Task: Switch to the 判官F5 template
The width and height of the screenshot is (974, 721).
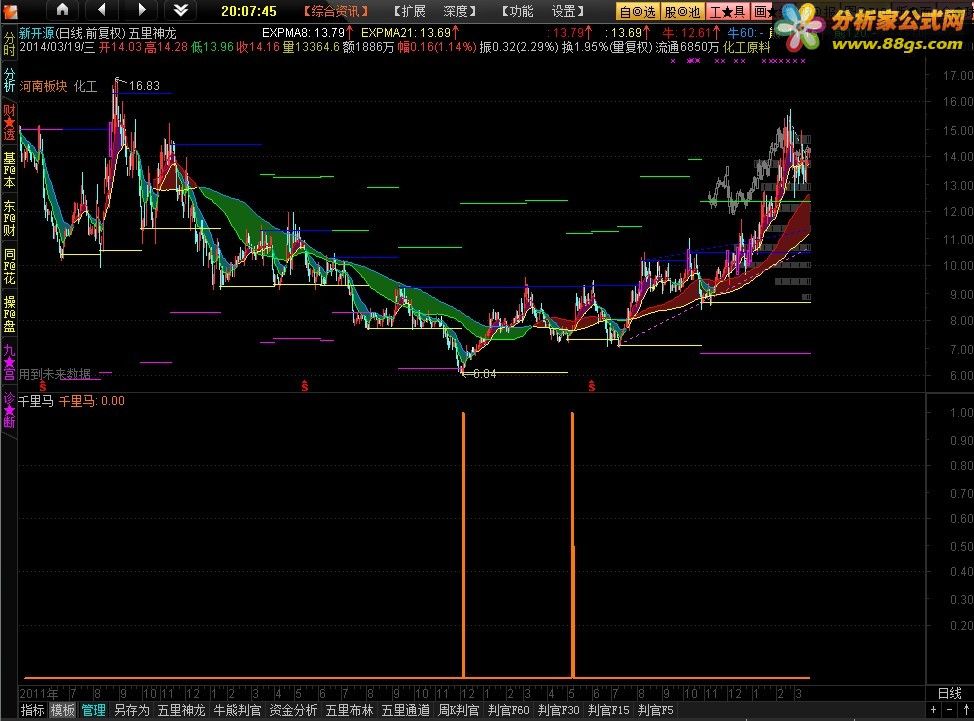Action: (655, 710)
